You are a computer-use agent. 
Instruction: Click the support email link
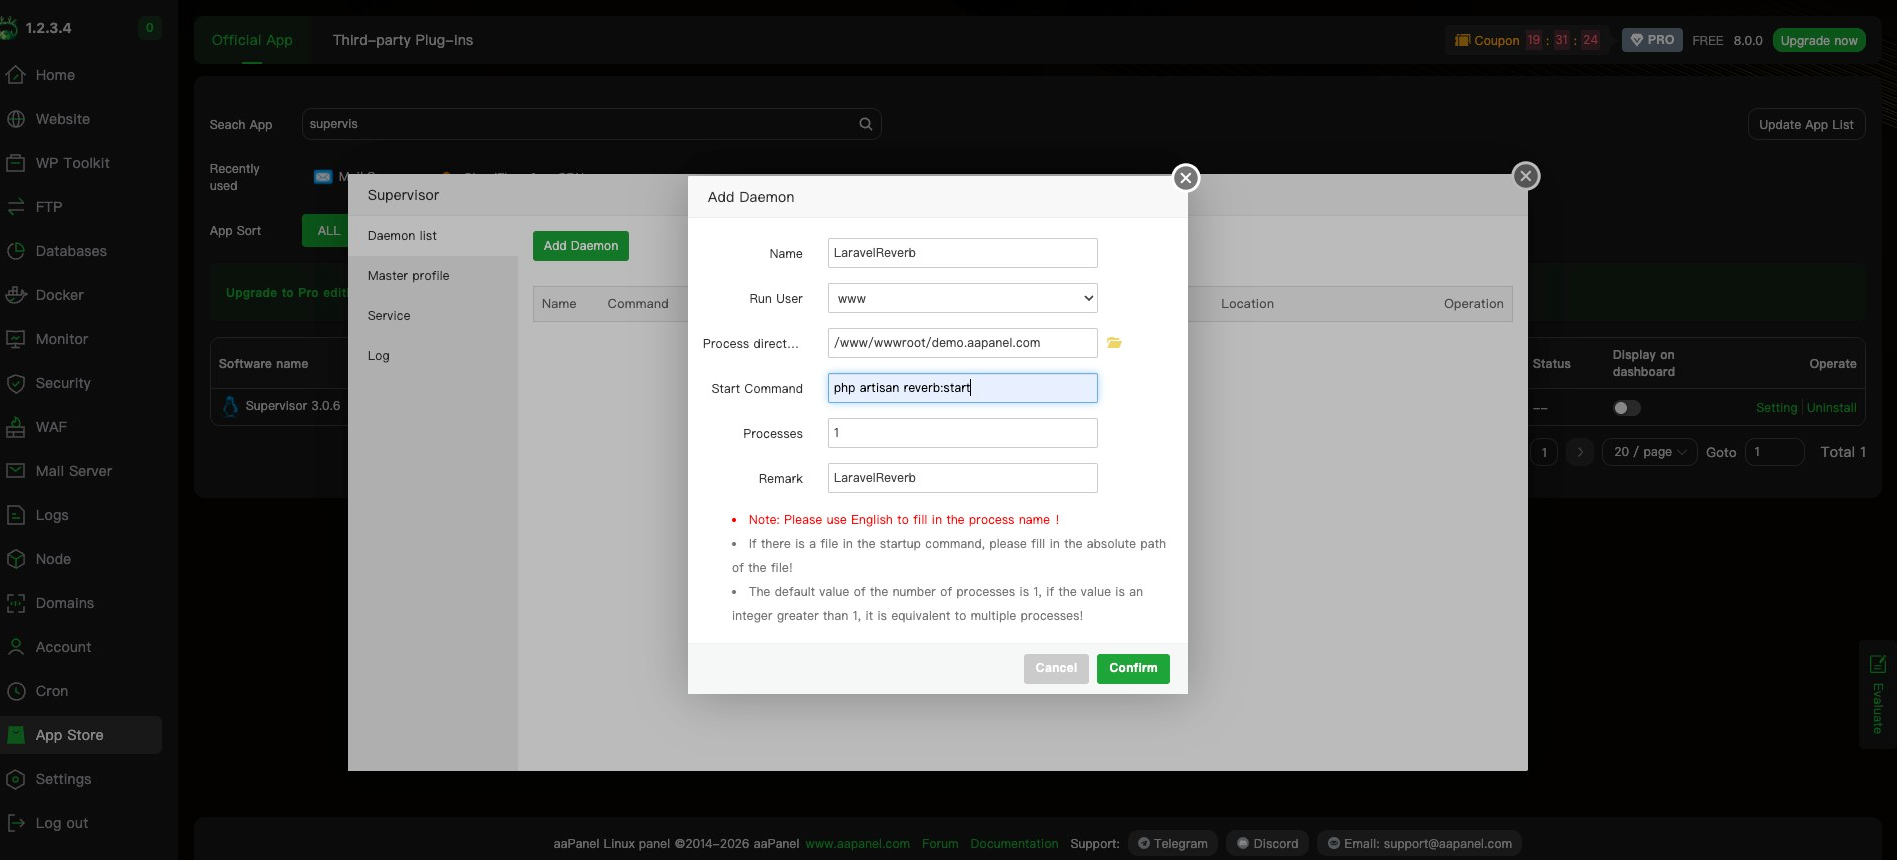coord(1420,843)
